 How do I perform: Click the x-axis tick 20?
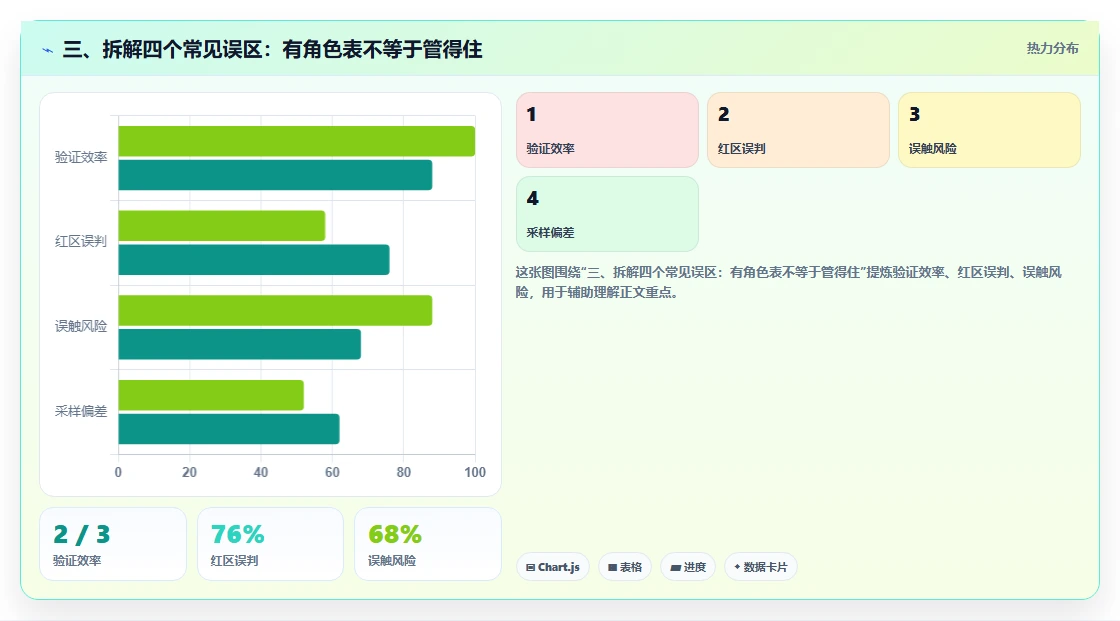189,472
